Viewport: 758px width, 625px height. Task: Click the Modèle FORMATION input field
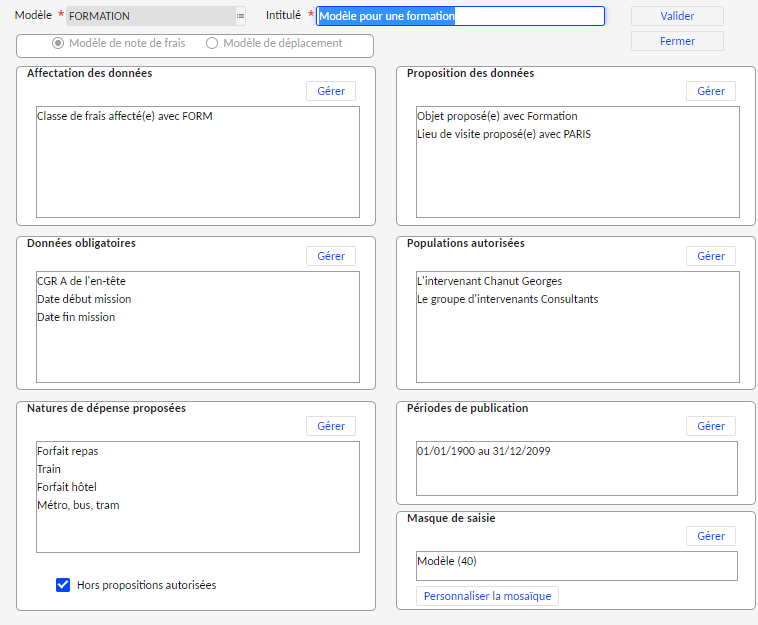(150, 16)
